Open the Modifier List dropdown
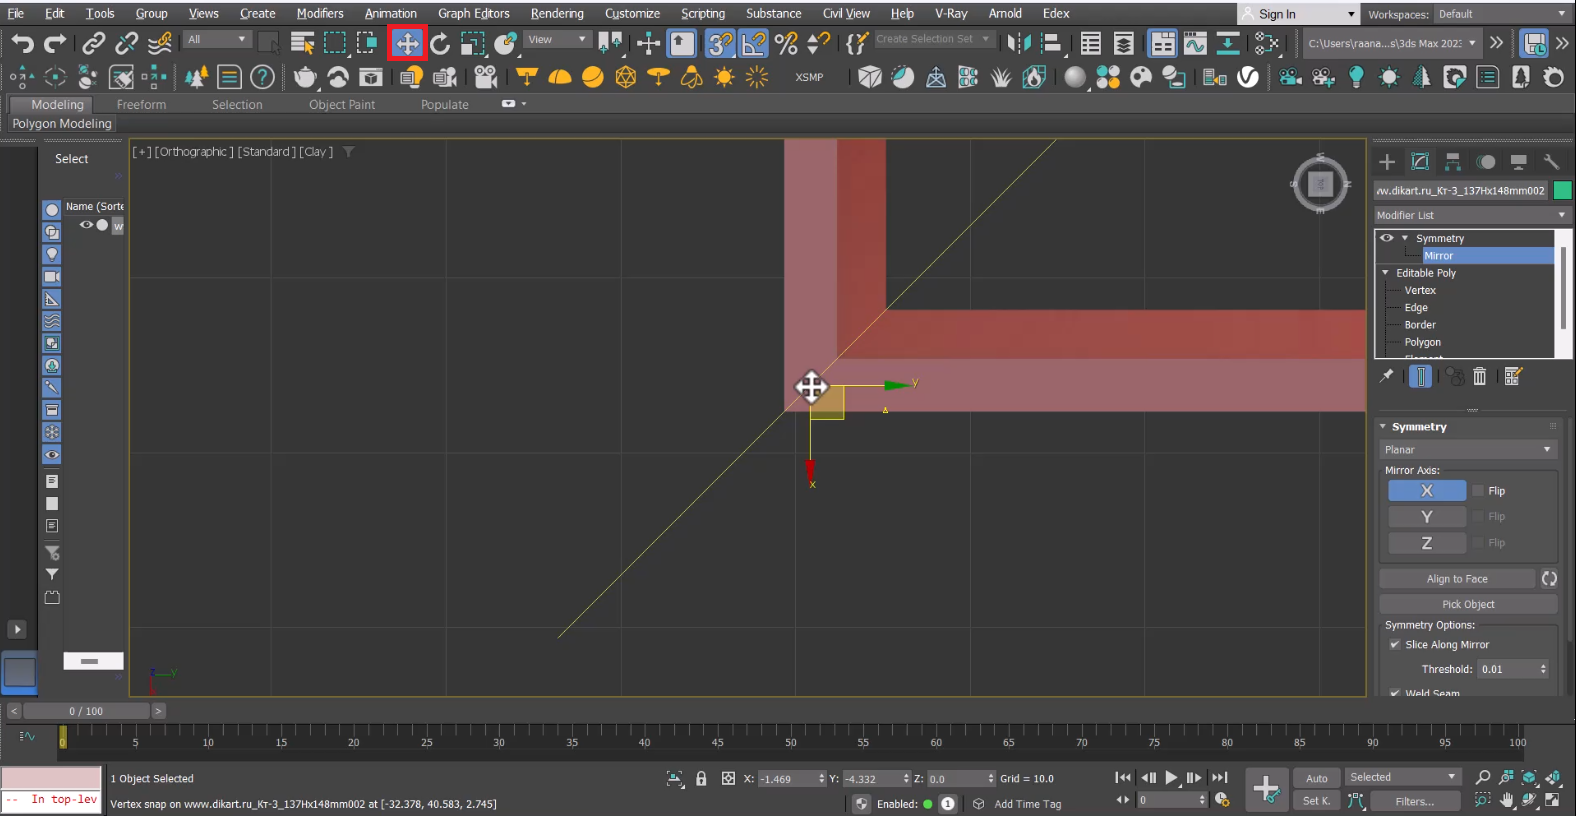Image resolution: width=1576 pixels, height=816 pixels. point(1470,215)
